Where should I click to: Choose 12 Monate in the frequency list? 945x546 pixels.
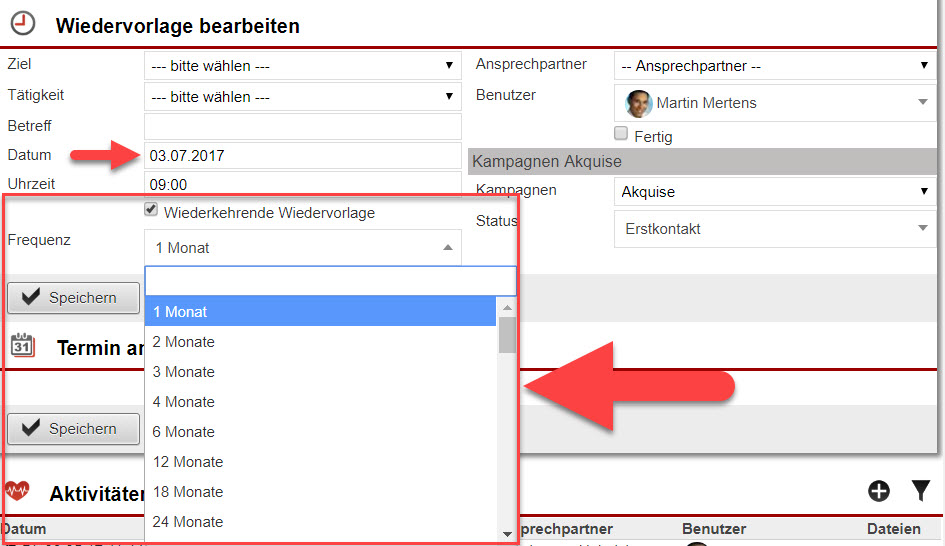(188, 462)
